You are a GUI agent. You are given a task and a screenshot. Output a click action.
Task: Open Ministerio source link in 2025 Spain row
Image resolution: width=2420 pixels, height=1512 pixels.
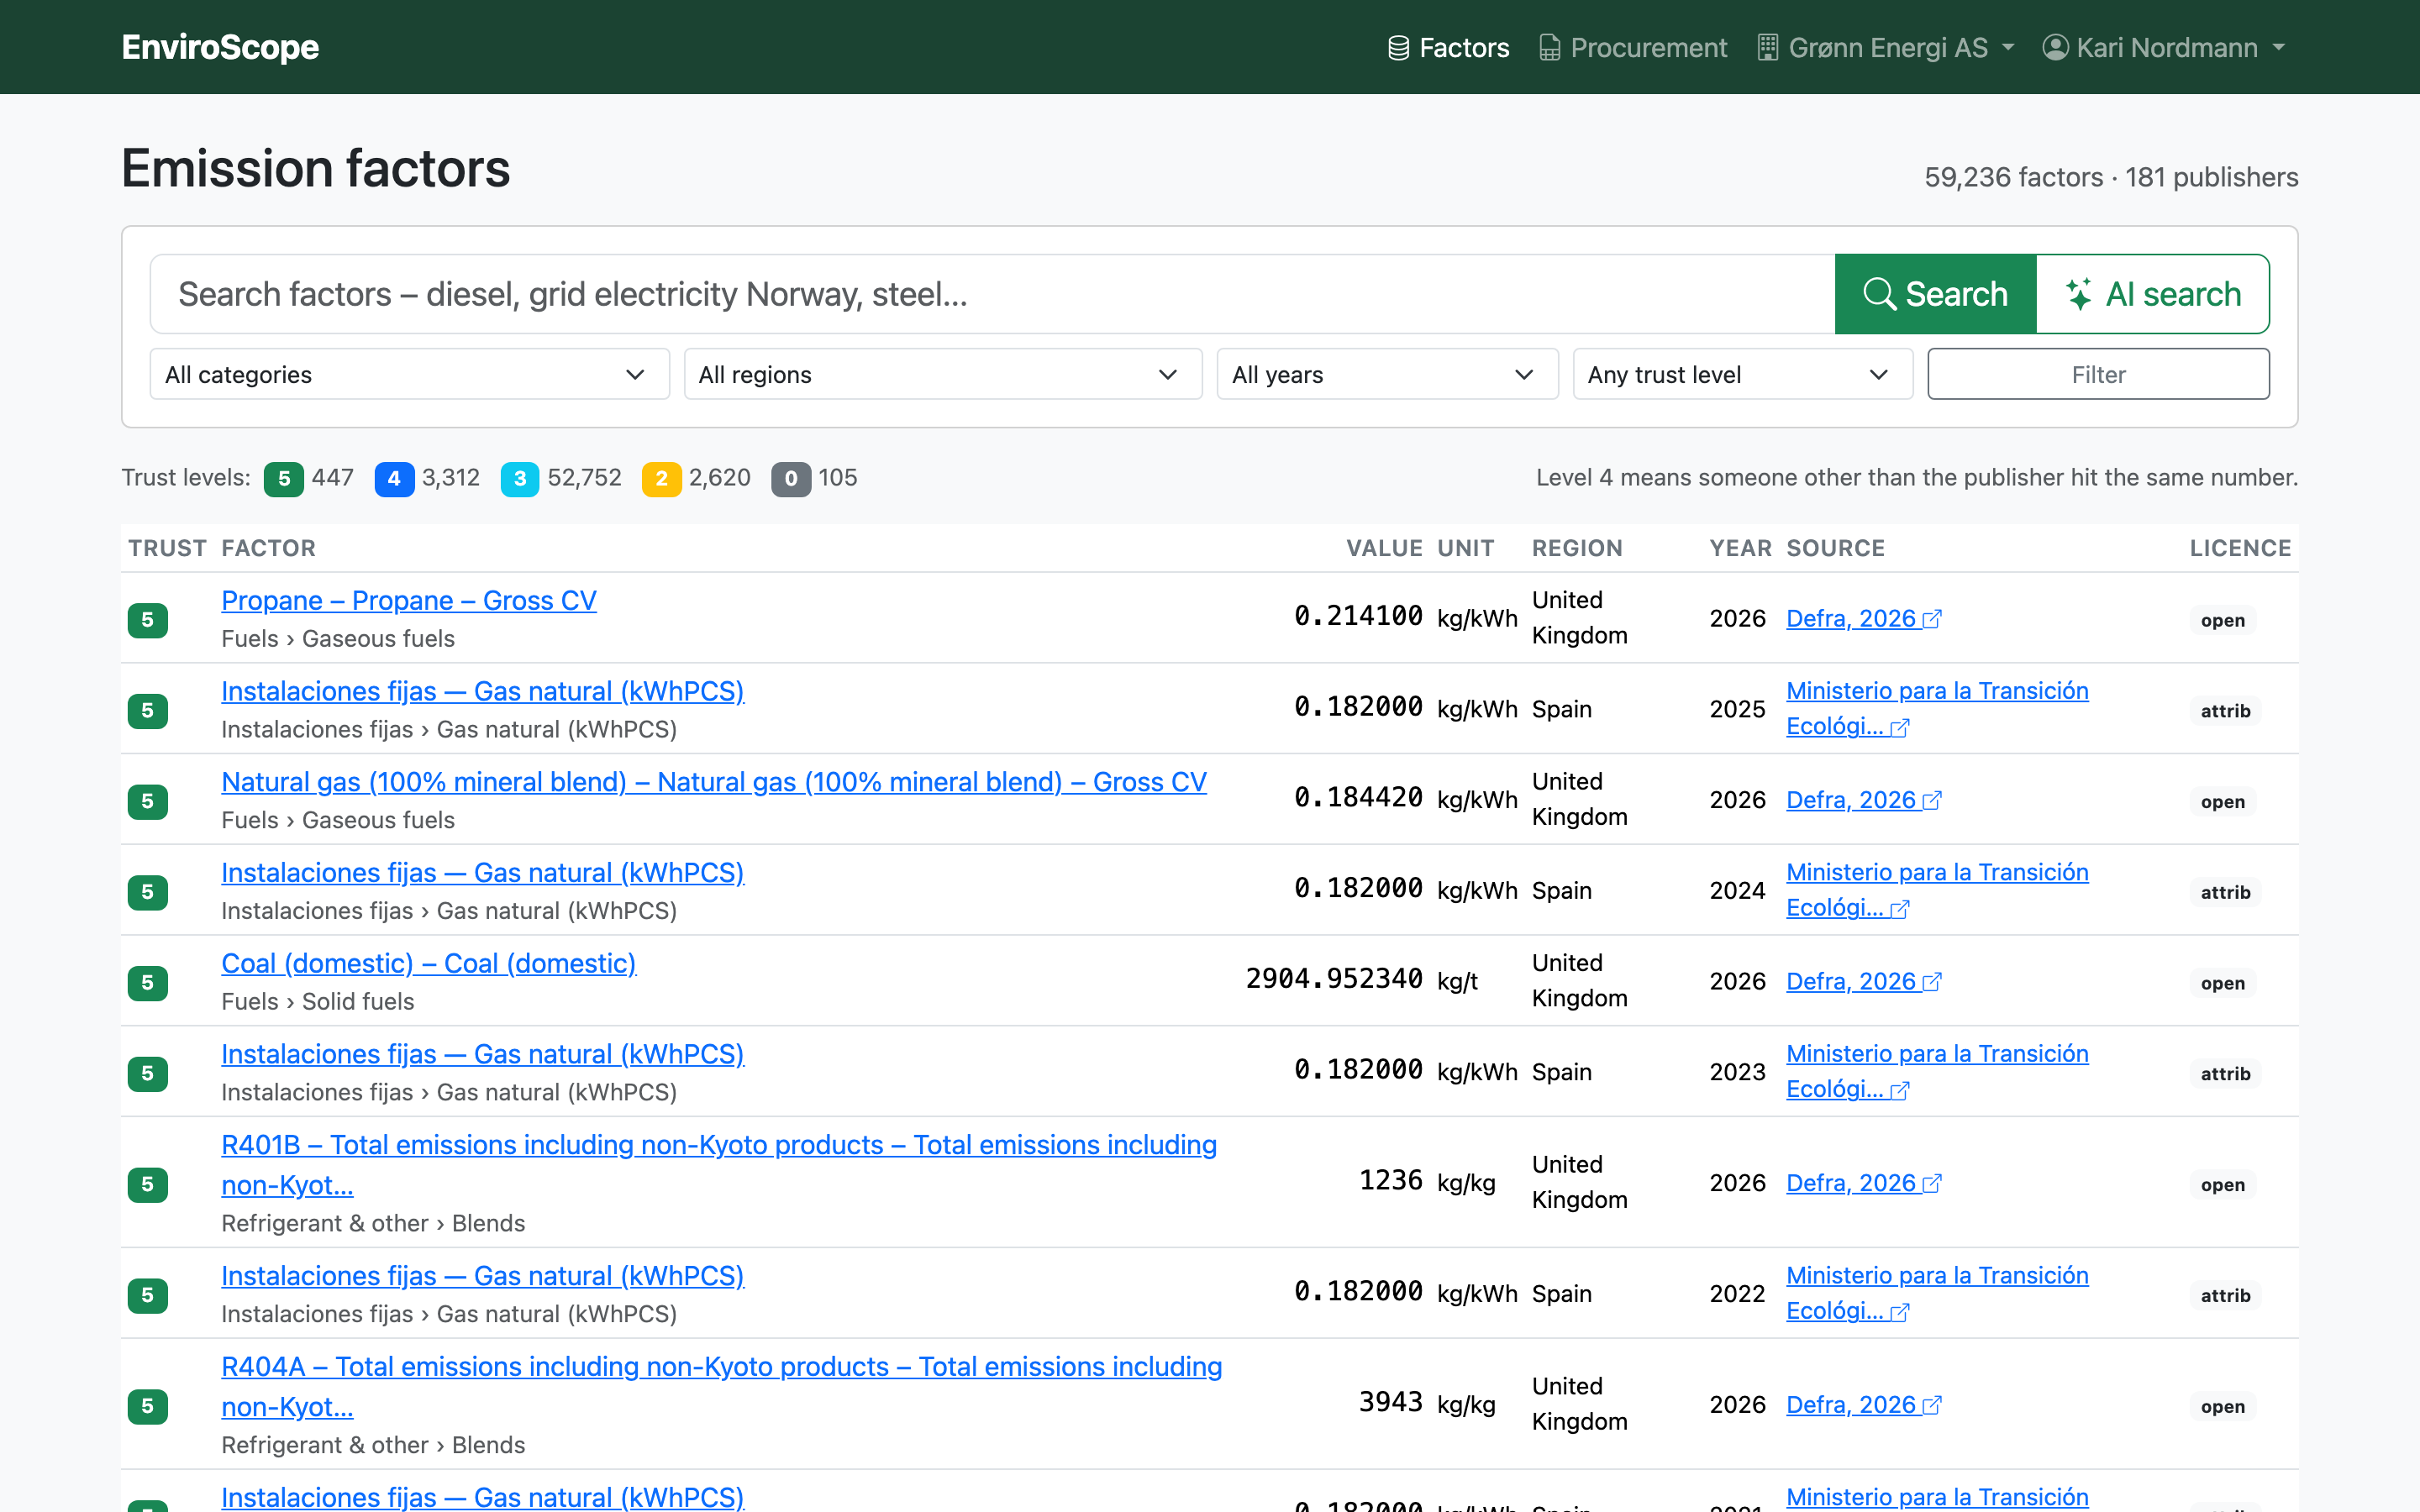(1937, 708)
